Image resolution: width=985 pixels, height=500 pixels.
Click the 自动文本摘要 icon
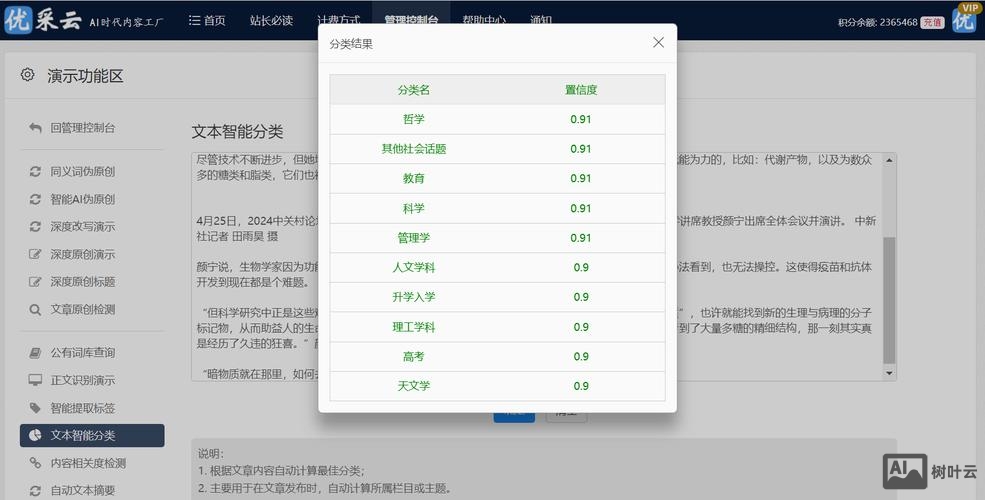35,490
